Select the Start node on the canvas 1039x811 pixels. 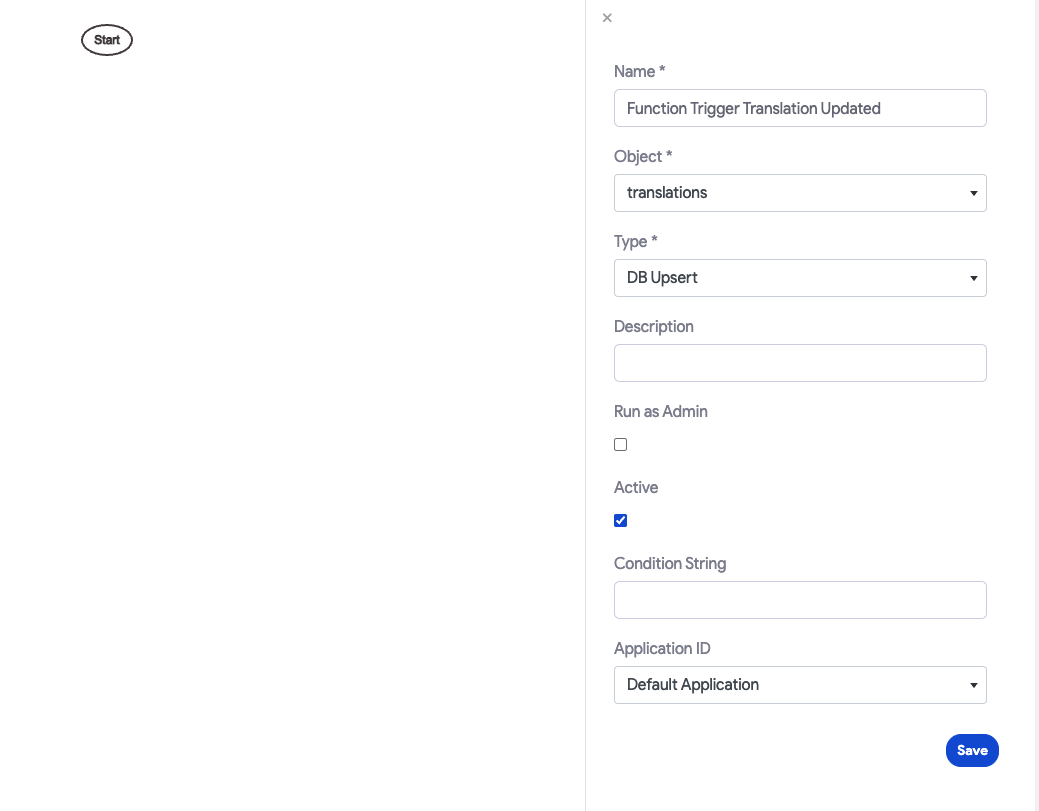[106, 40]
